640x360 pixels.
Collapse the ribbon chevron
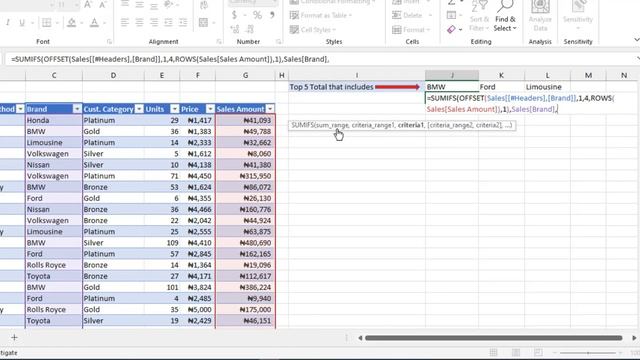[636, 40]
